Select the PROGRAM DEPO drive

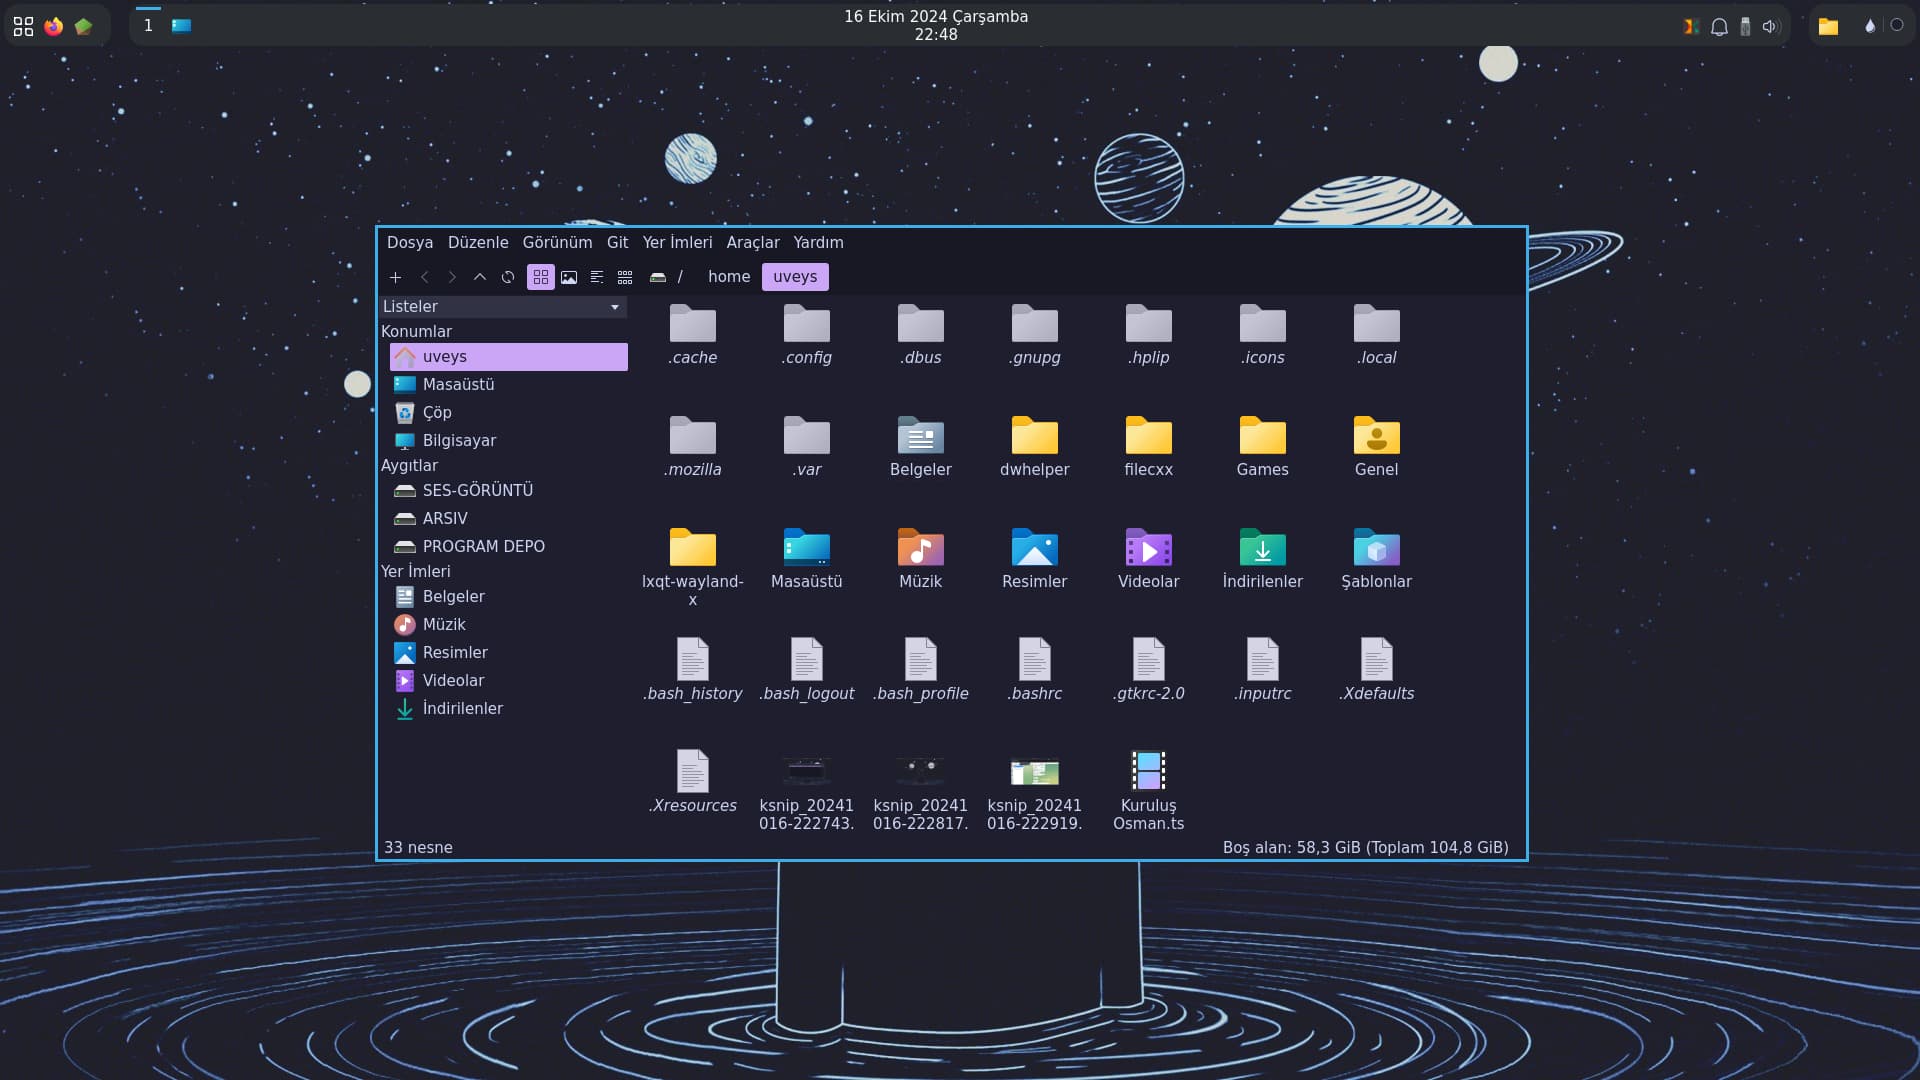(x=509, y=547)
